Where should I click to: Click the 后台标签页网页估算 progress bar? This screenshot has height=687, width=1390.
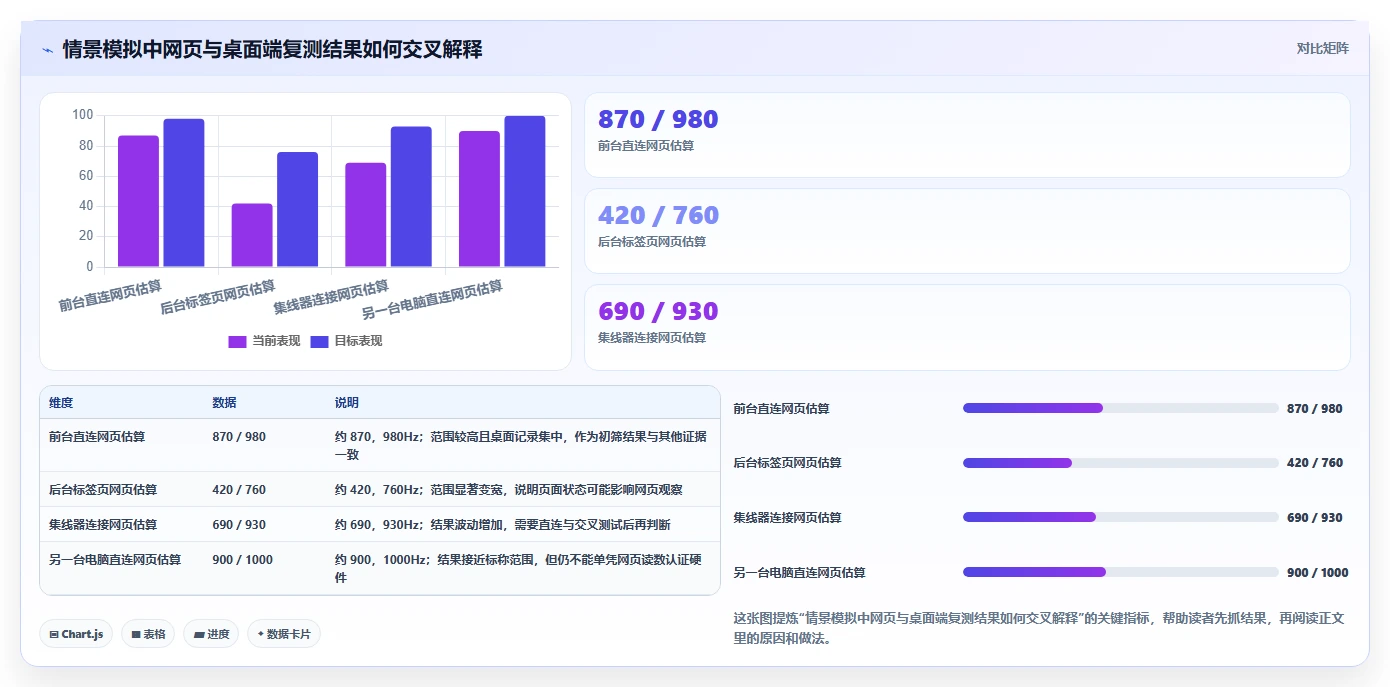pos(1120,463)
